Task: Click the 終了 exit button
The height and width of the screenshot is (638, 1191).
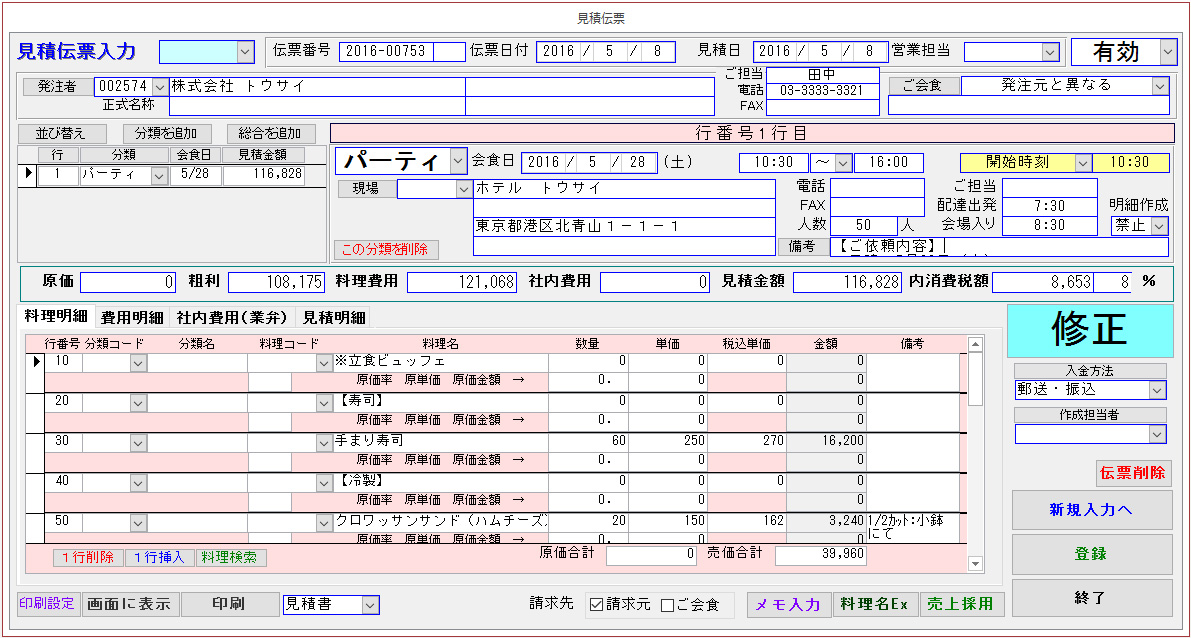Action: pyautogui.click(x=1091, y=598)
